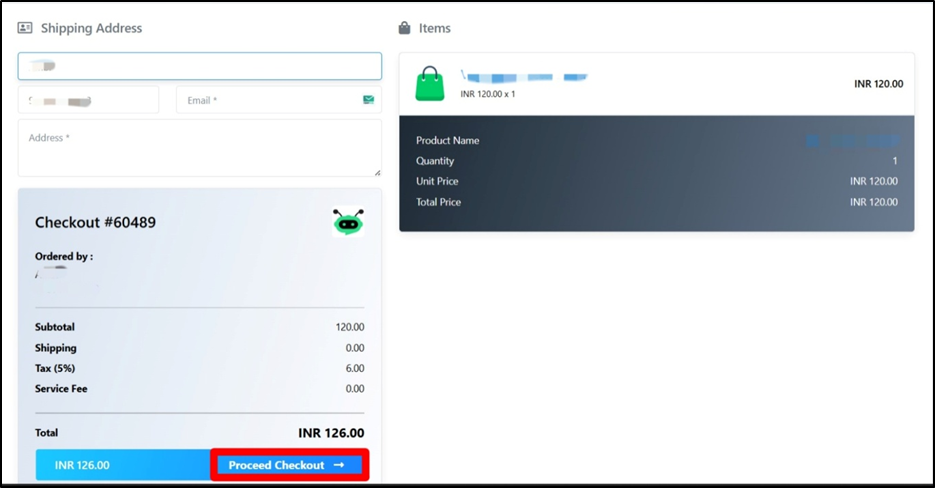Click the Address box resize handle
The height and width of the screenshot is (488, 935).
click(x=376, y=172)
